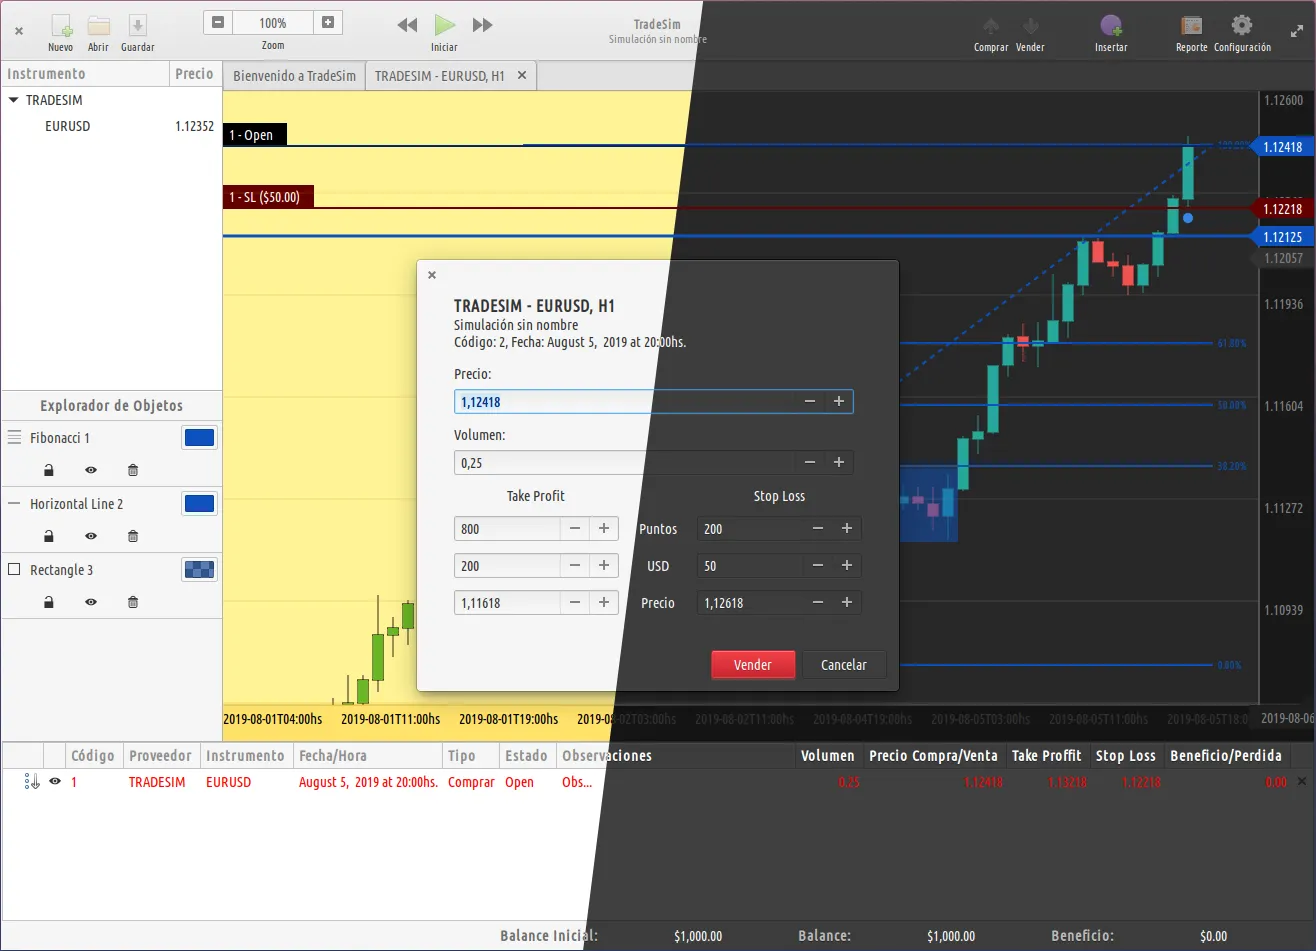Close the TRADESIM - EURUSD, H1 tab
The width and height of the screenshot is (1316, 951).
[522, 75]
